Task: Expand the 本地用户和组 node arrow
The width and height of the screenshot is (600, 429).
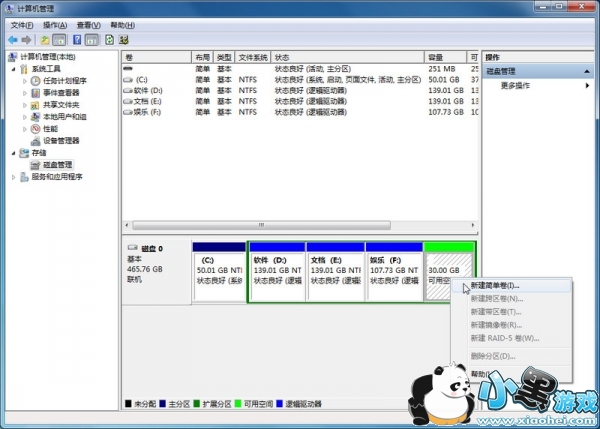Action: 25,117
